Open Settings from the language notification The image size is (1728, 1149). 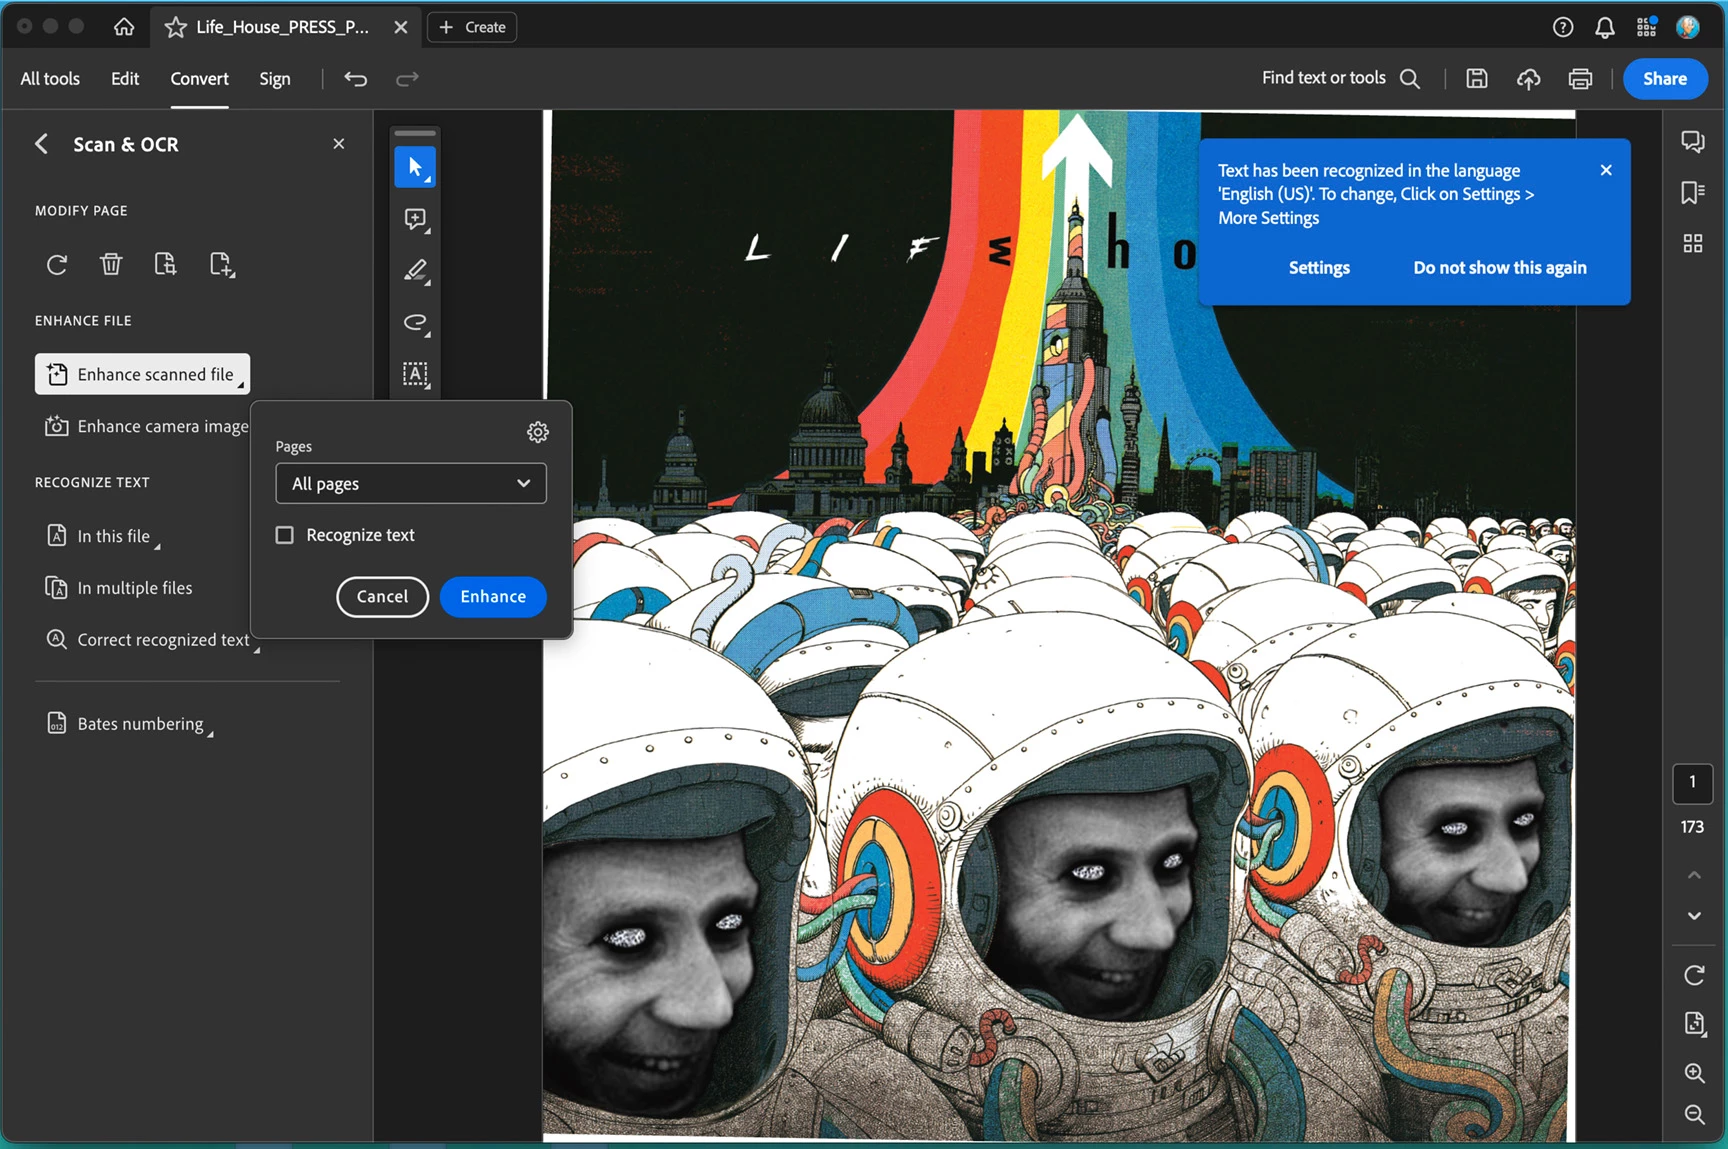pos(1319,268)
